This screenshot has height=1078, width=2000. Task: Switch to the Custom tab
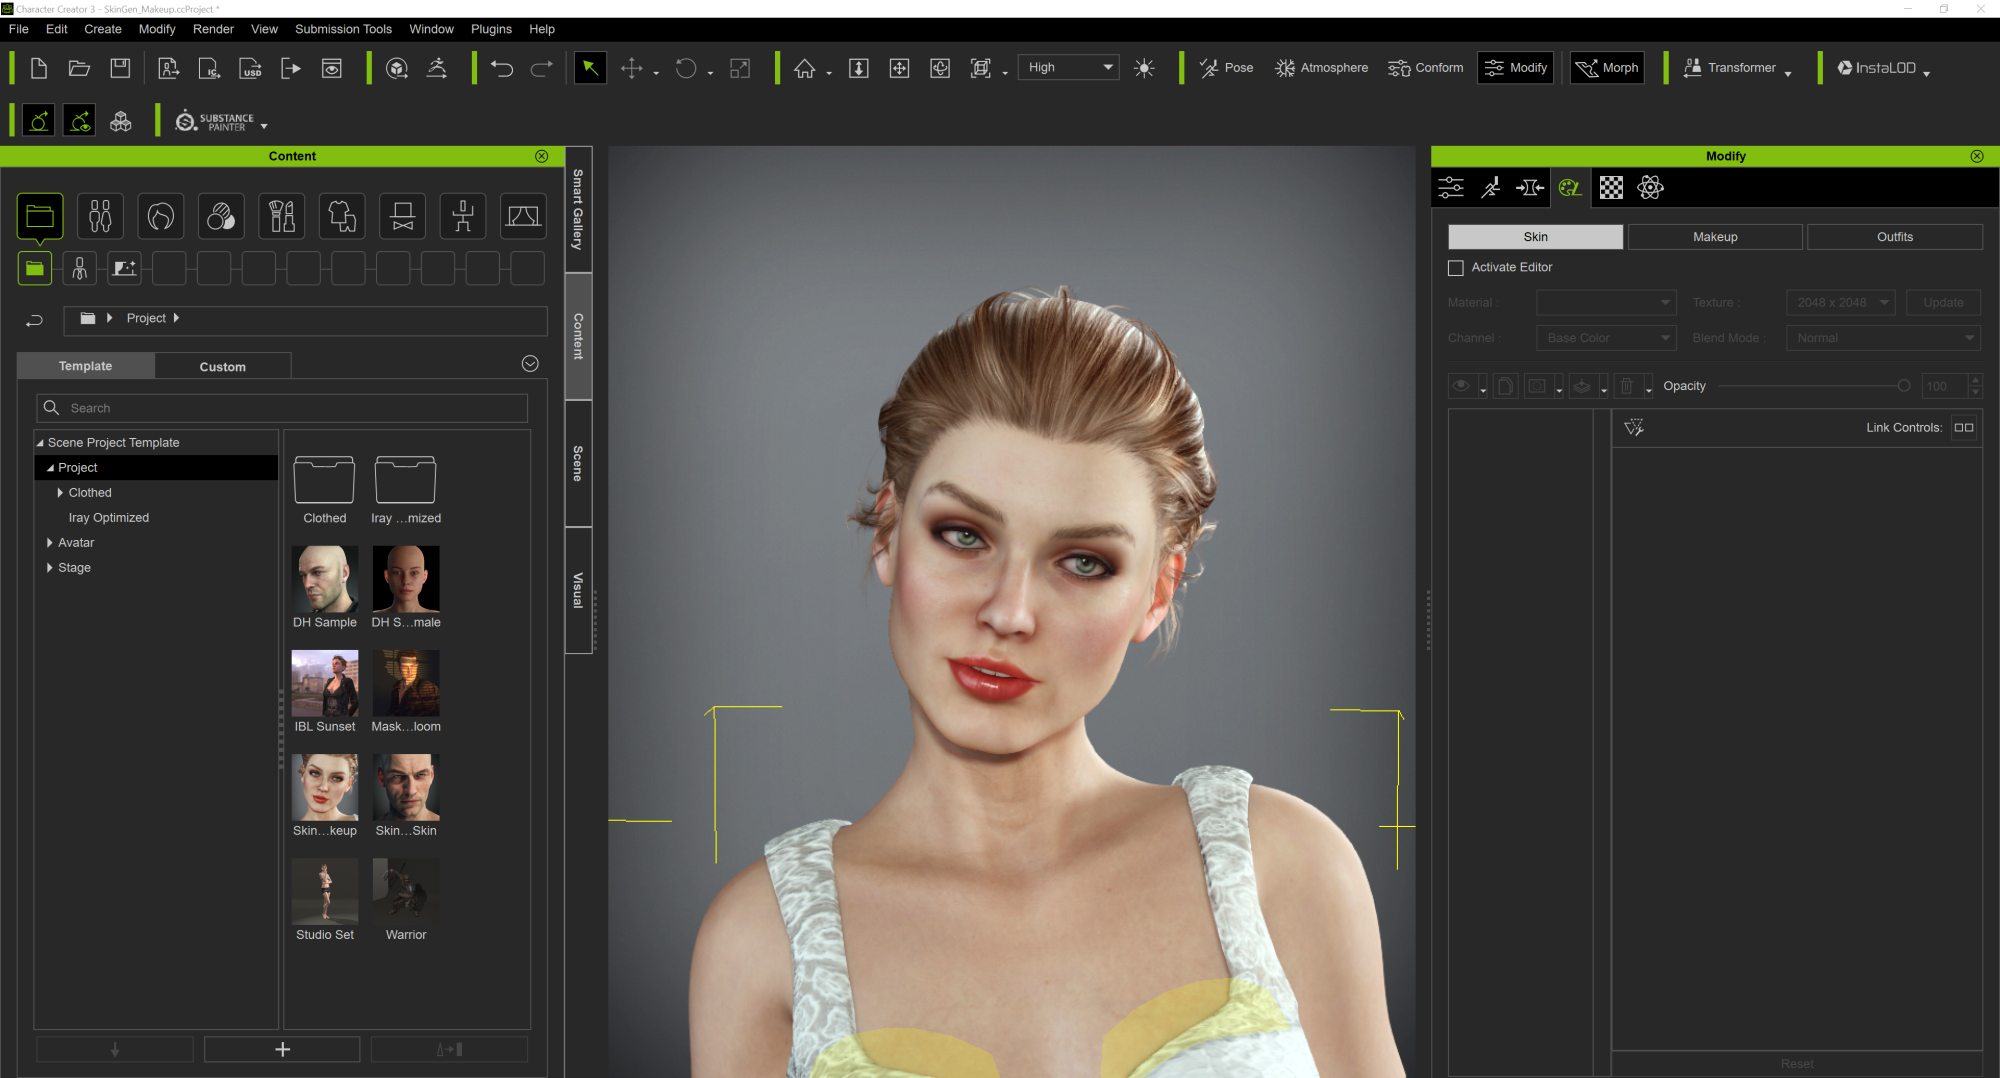click(x=223, y=367)
